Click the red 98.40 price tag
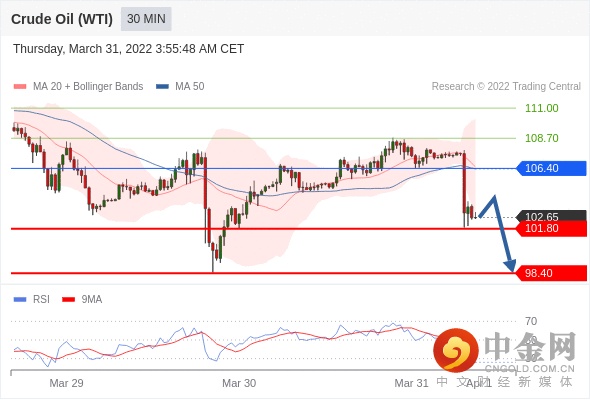This screenshot has width=590, height=400. point(551,273)
